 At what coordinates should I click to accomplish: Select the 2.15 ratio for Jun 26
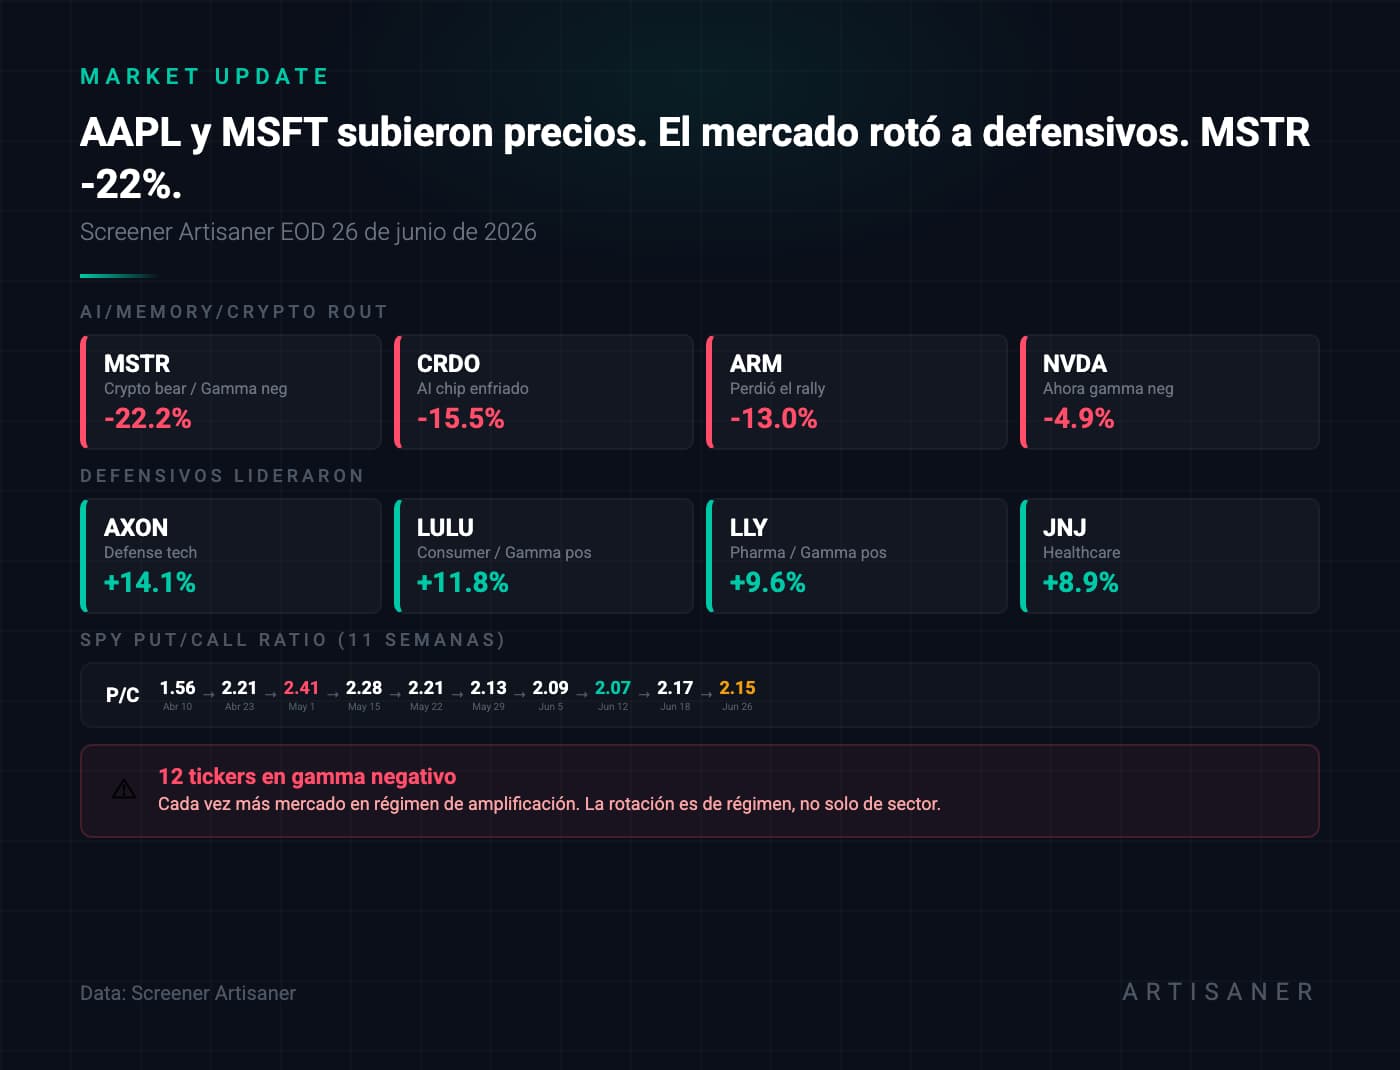pyautogui.click(x=737, y=688)
